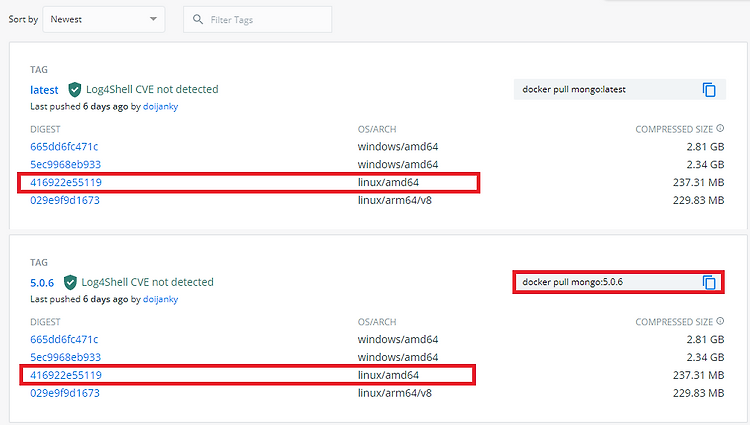The width and height of the screenshot is (750, 425).
Task: Open the Sort by Newest dropdown
Action: [x=104, y=20]
